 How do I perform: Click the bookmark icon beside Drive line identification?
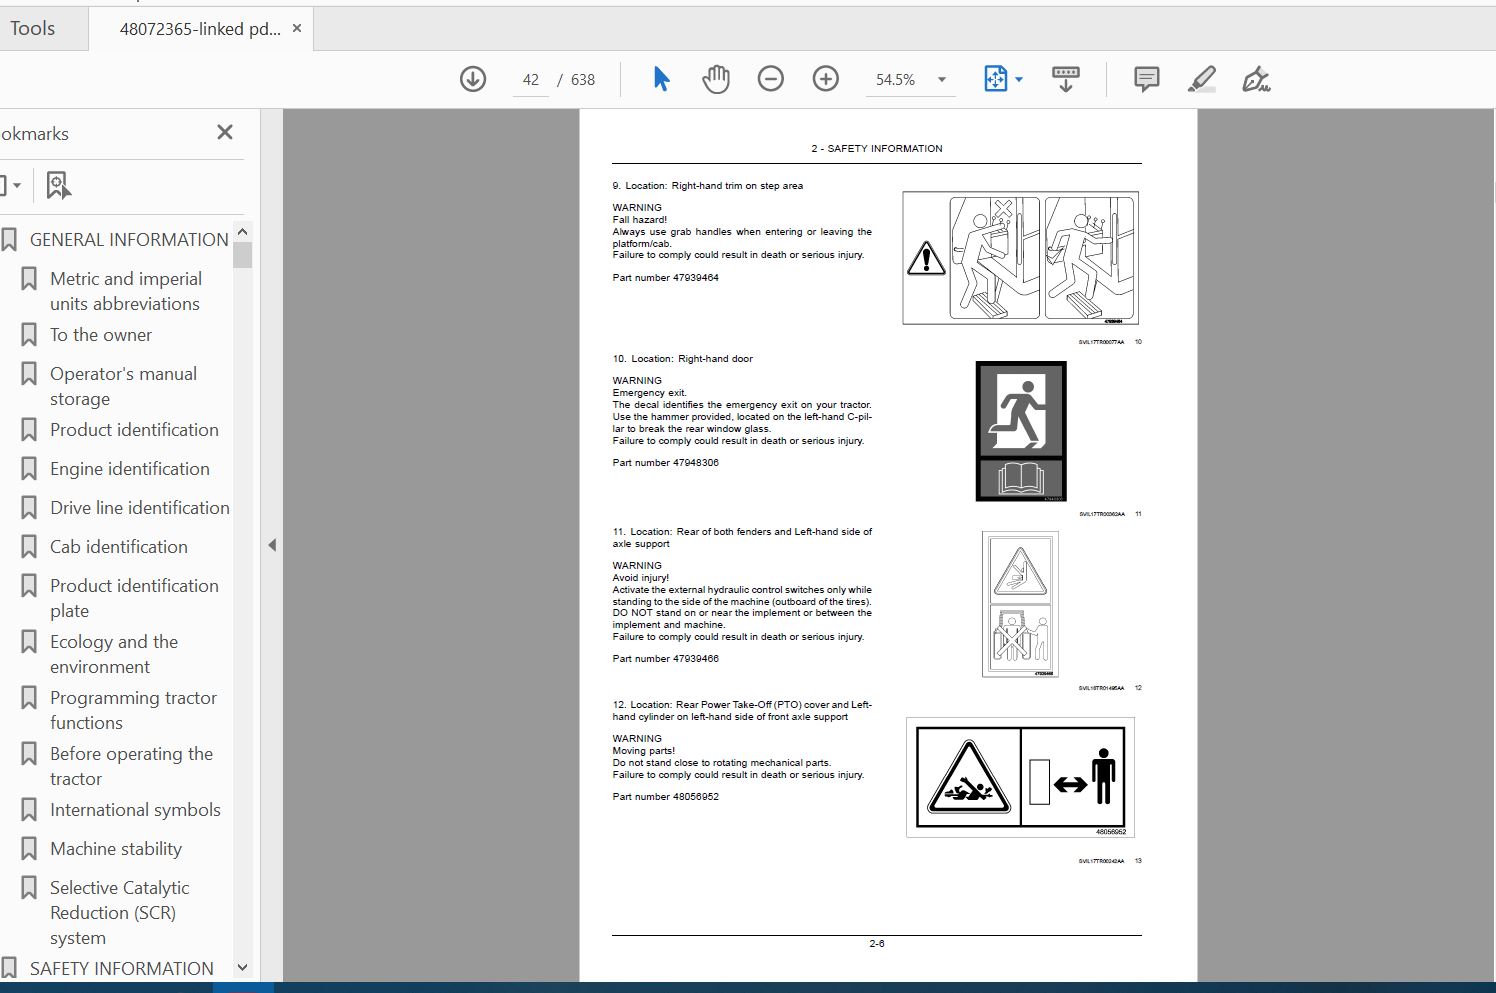pos(29,508)
